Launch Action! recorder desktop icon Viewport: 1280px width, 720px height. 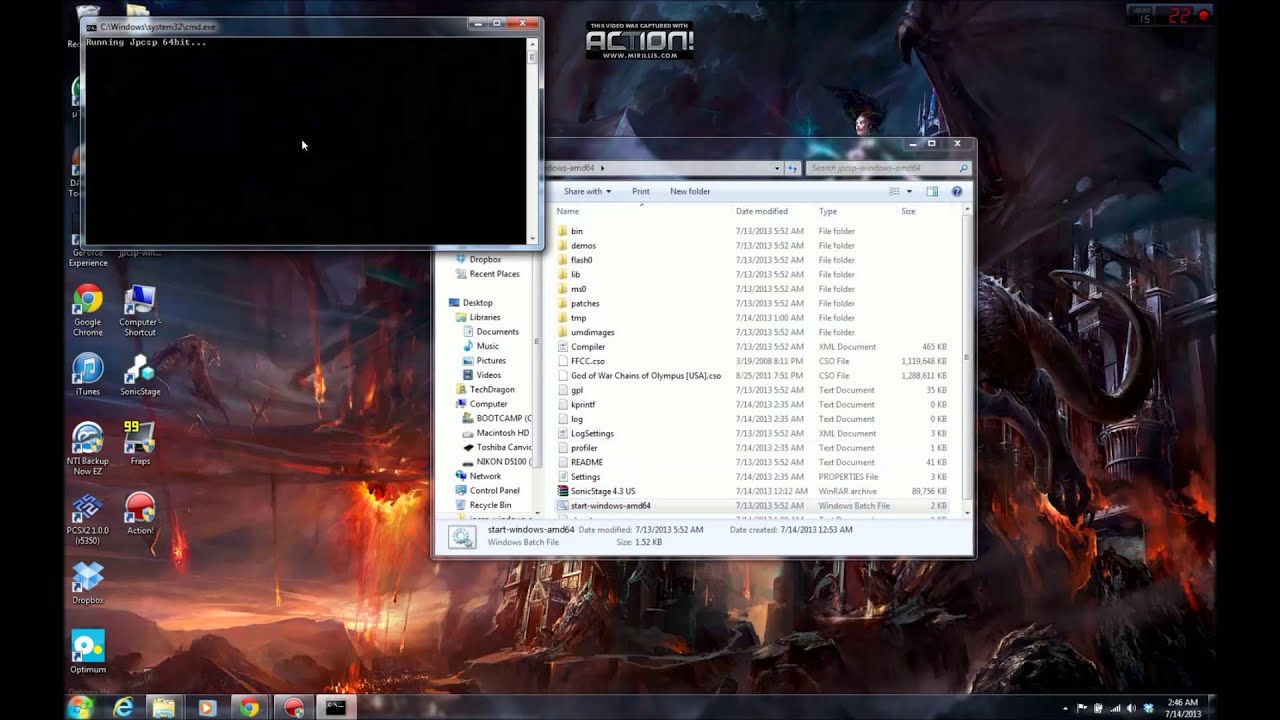pyautogui.click(x=139, y=513)
